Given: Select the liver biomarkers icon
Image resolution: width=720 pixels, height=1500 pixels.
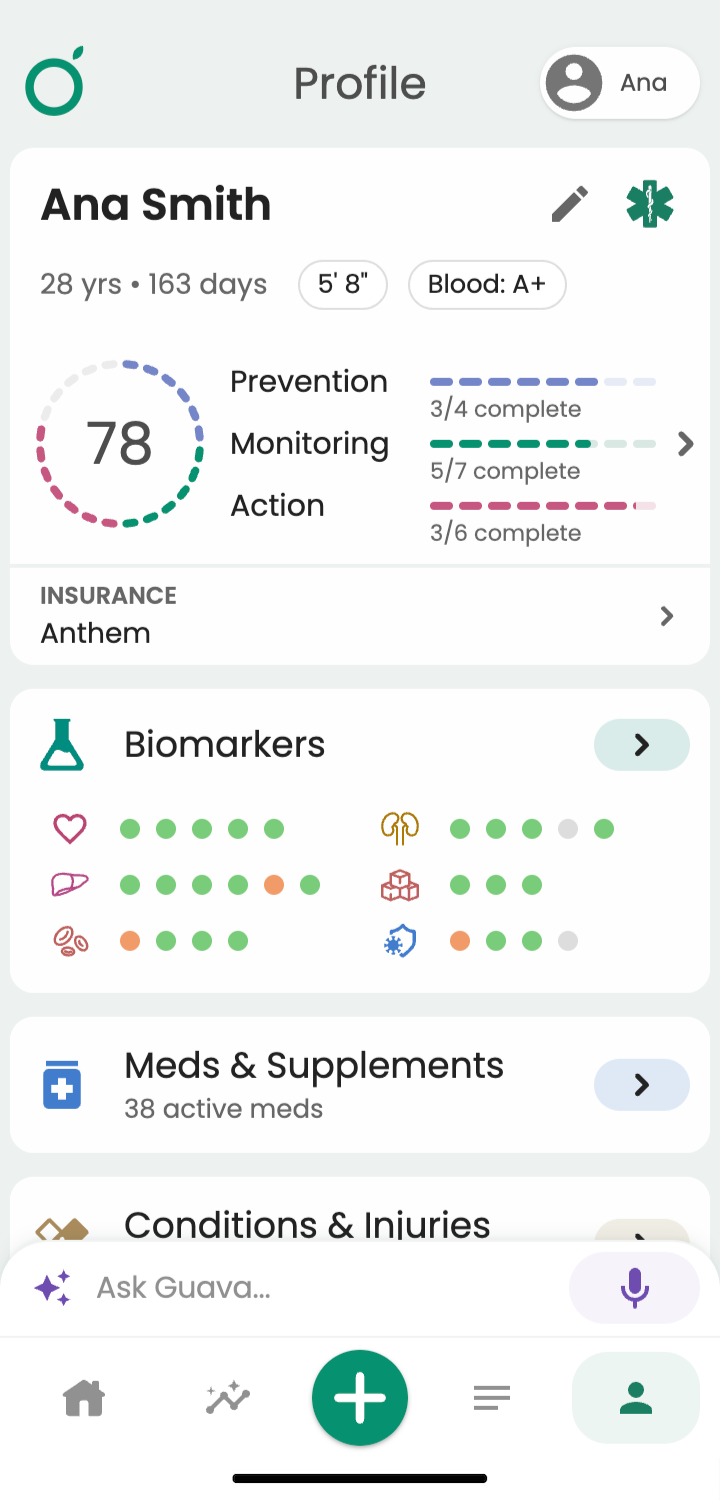Looking at the screenshot, I should 70,884.
